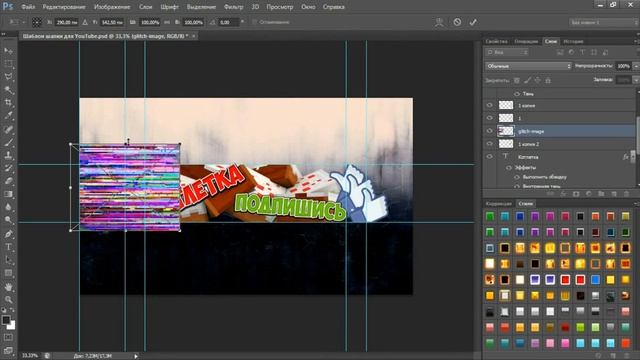Click the link width and height icon
640x360 pixels.
[x=167, y=22]
